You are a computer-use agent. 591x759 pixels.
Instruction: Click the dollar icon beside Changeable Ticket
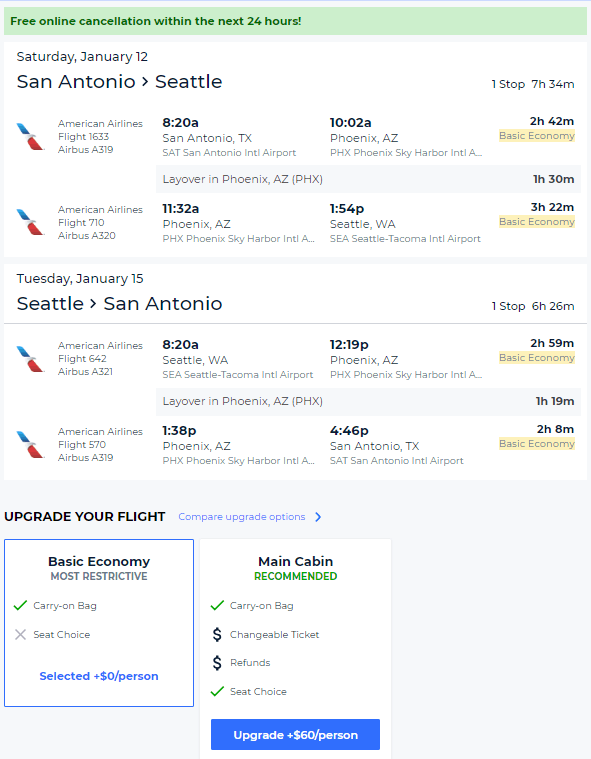pos(217,634)
